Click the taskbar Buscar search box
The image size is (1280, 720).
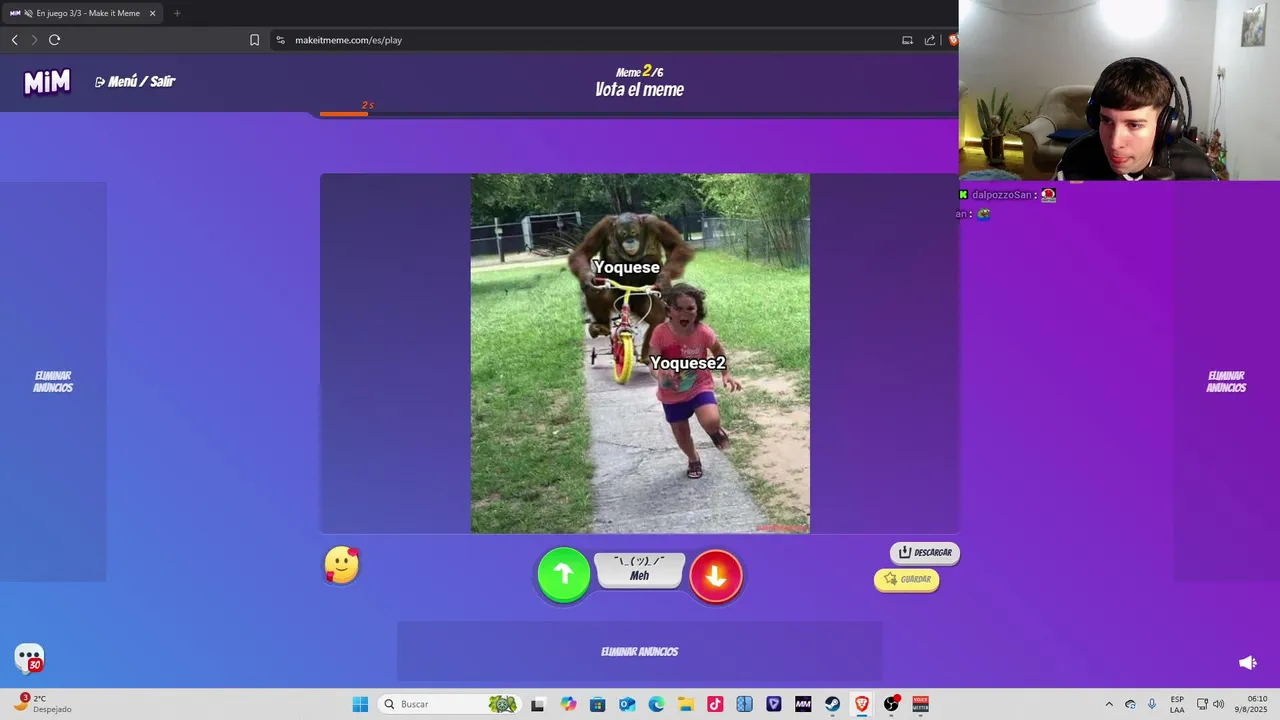point(450,704)
